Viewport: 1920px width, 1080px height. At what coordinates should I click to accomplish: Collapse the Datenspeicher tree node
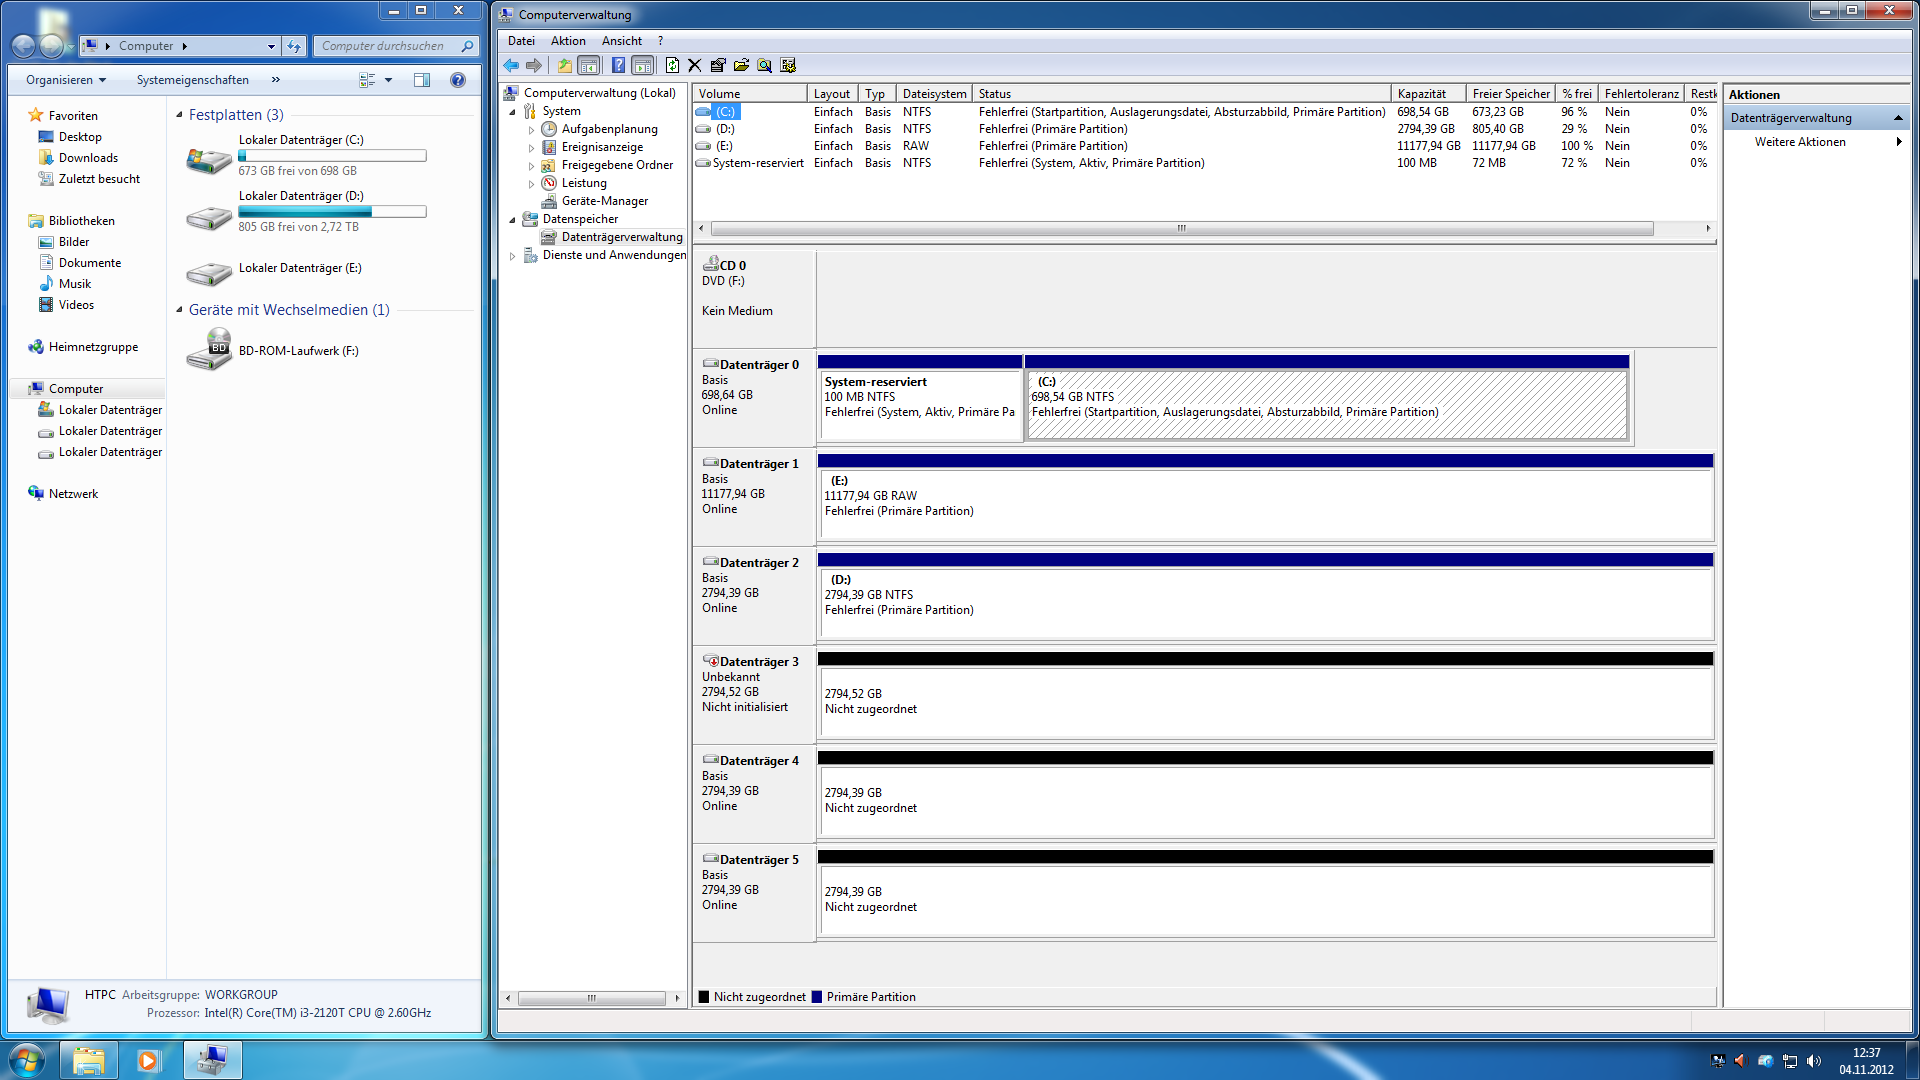tap(513, 220)
